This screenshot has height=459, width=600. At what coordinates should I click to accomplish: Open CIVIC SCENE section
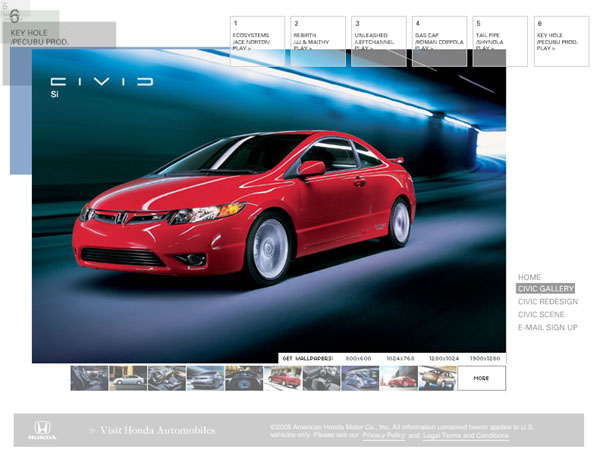541,314
